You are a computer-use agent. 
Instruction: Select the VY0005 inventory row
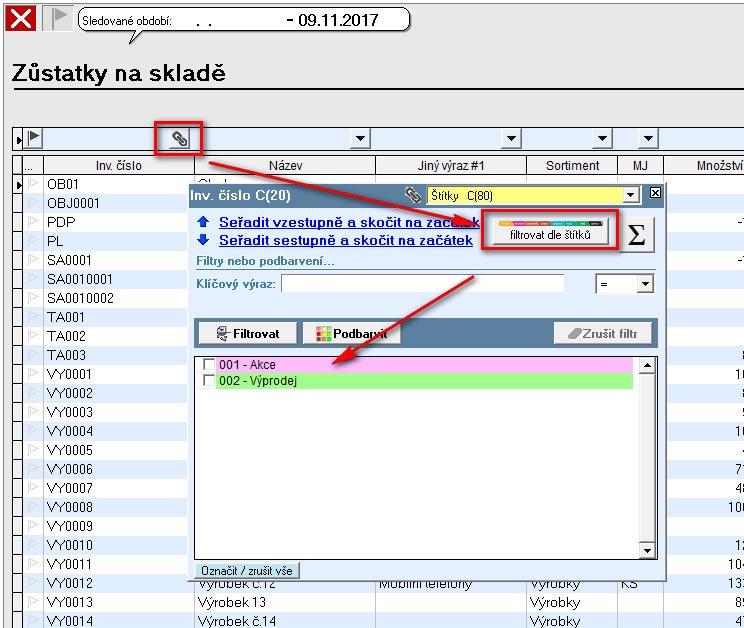pyautogui.click(x=115, y=450)
